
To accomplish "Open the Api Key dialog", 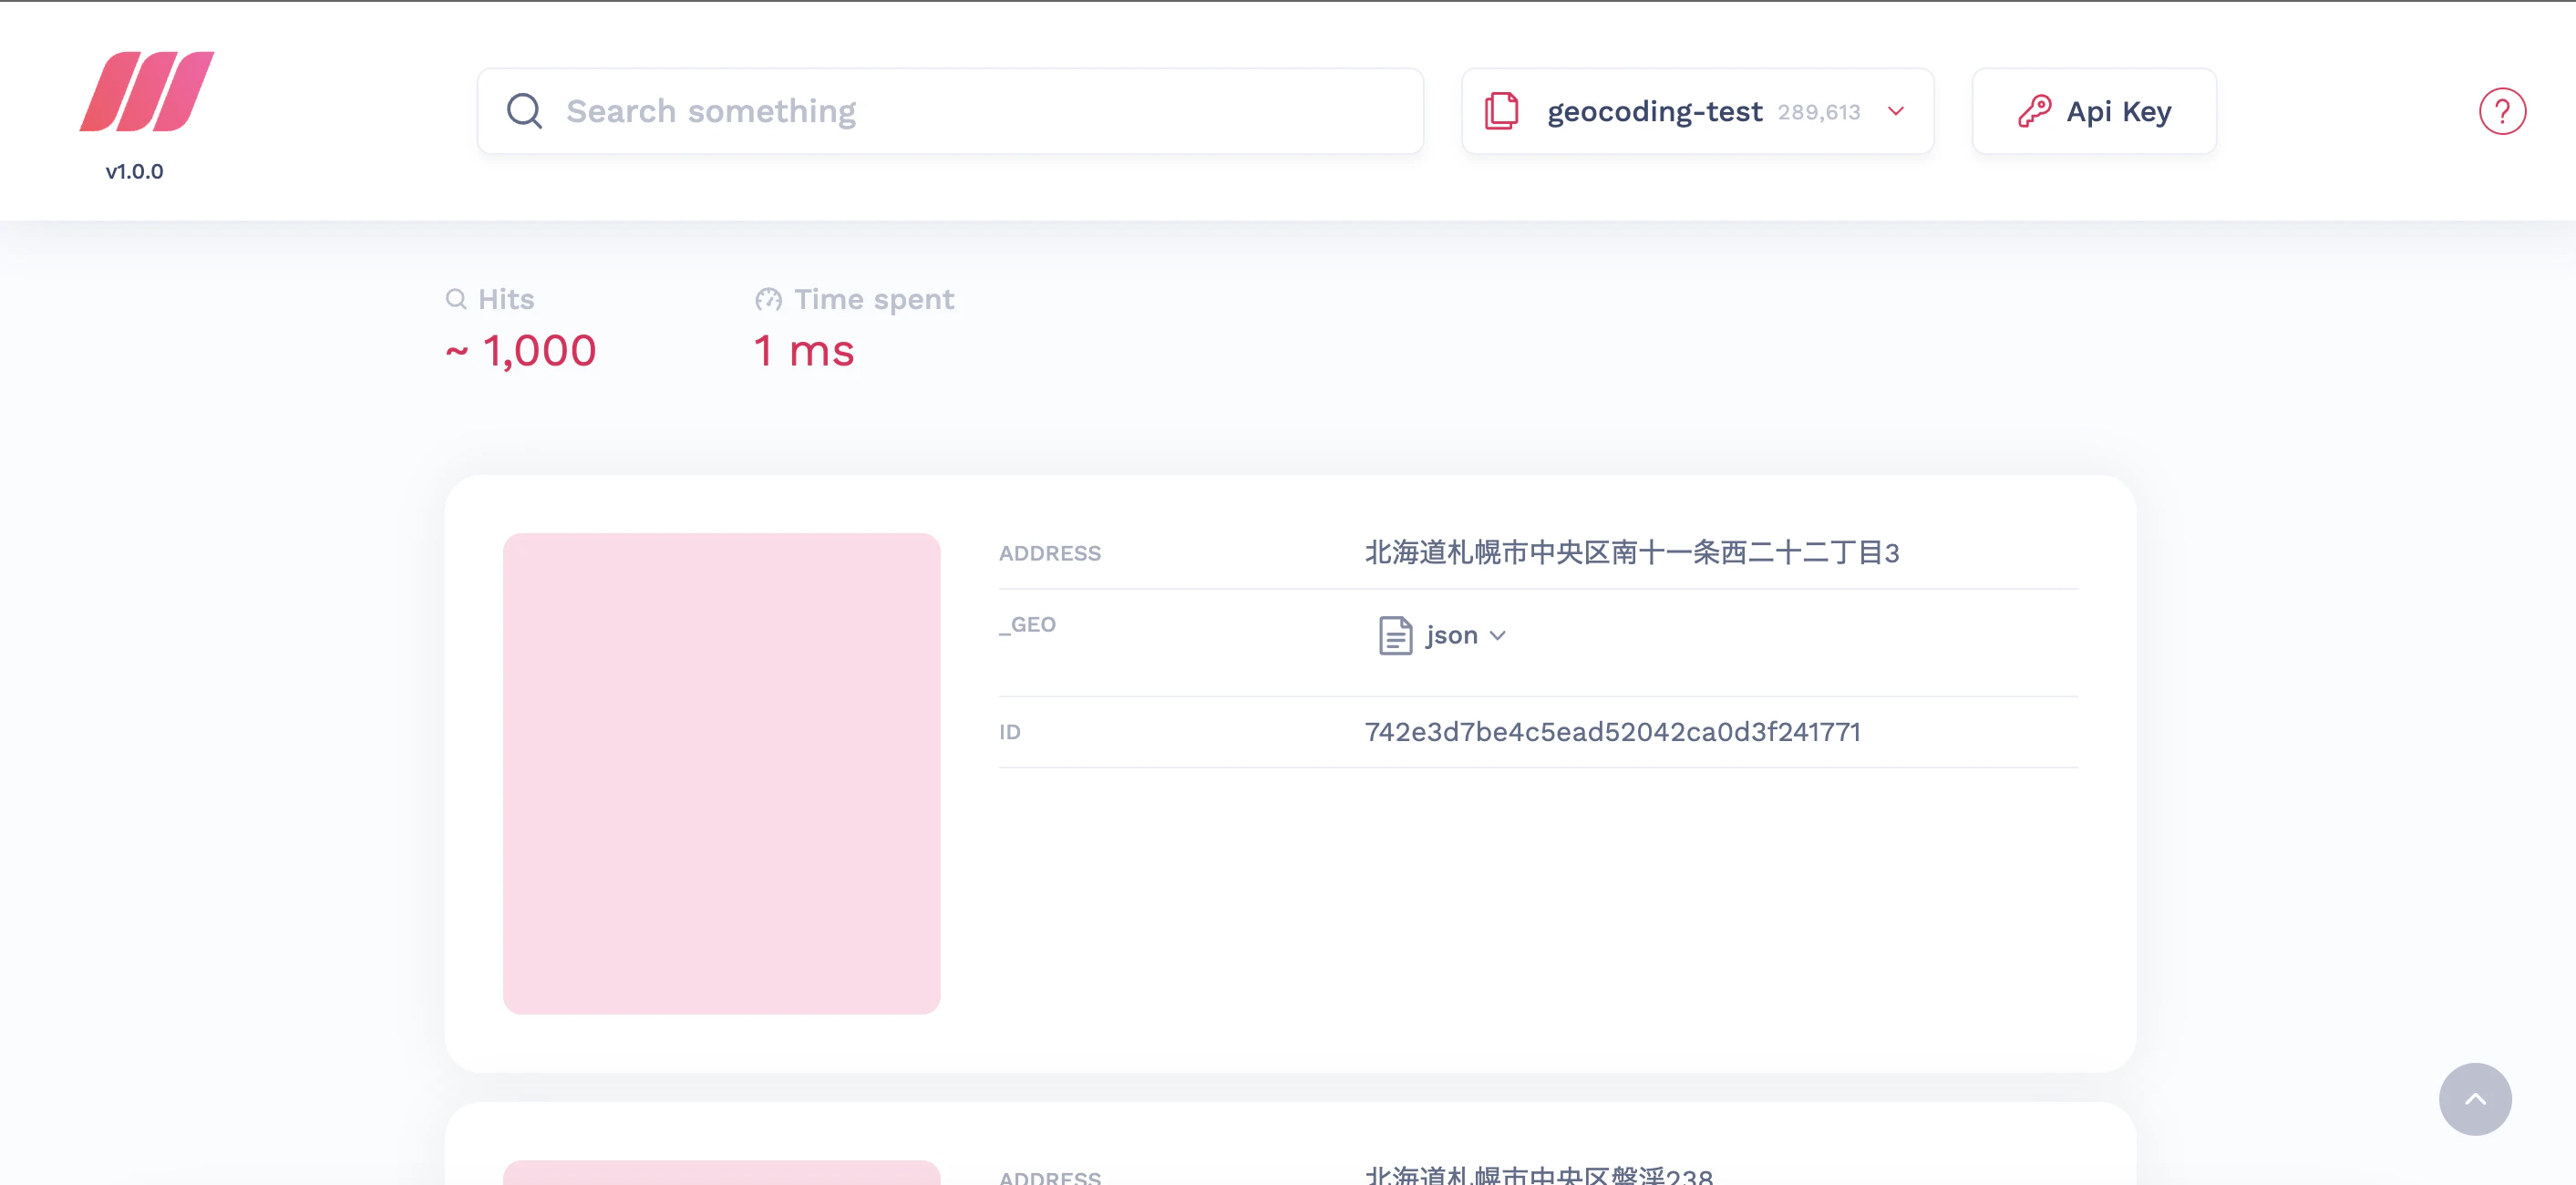I will [2094, 111].
